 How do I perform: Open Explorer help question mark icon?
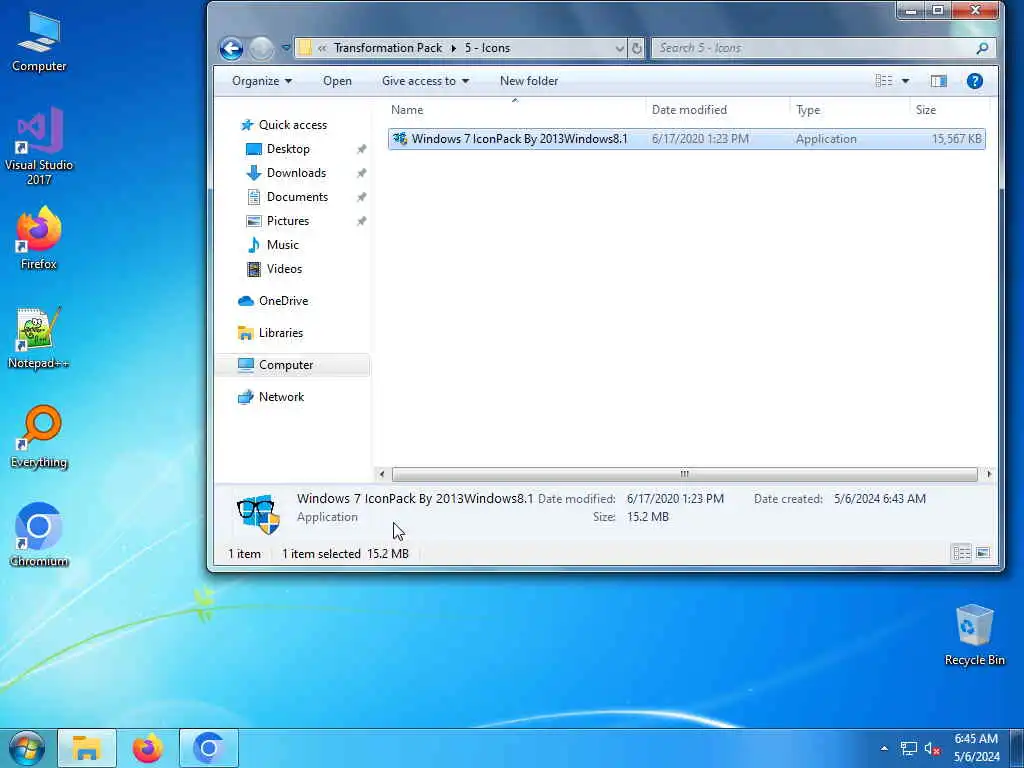pos(974,81)
